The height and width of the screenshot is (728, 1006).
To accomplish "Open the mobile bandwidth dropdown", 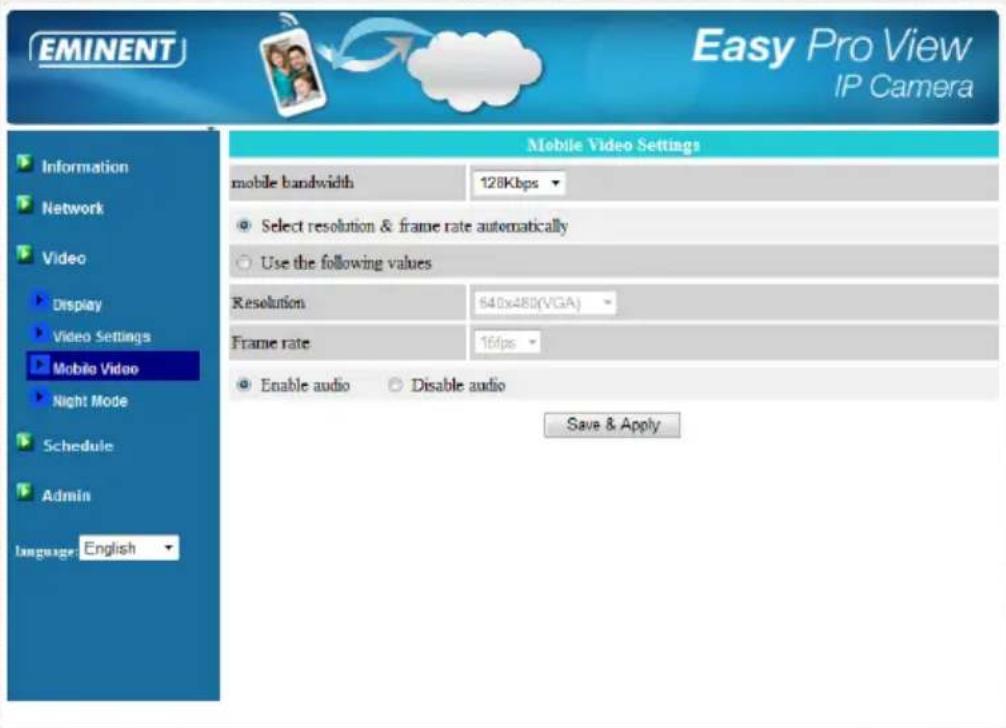I will point(518,183).
